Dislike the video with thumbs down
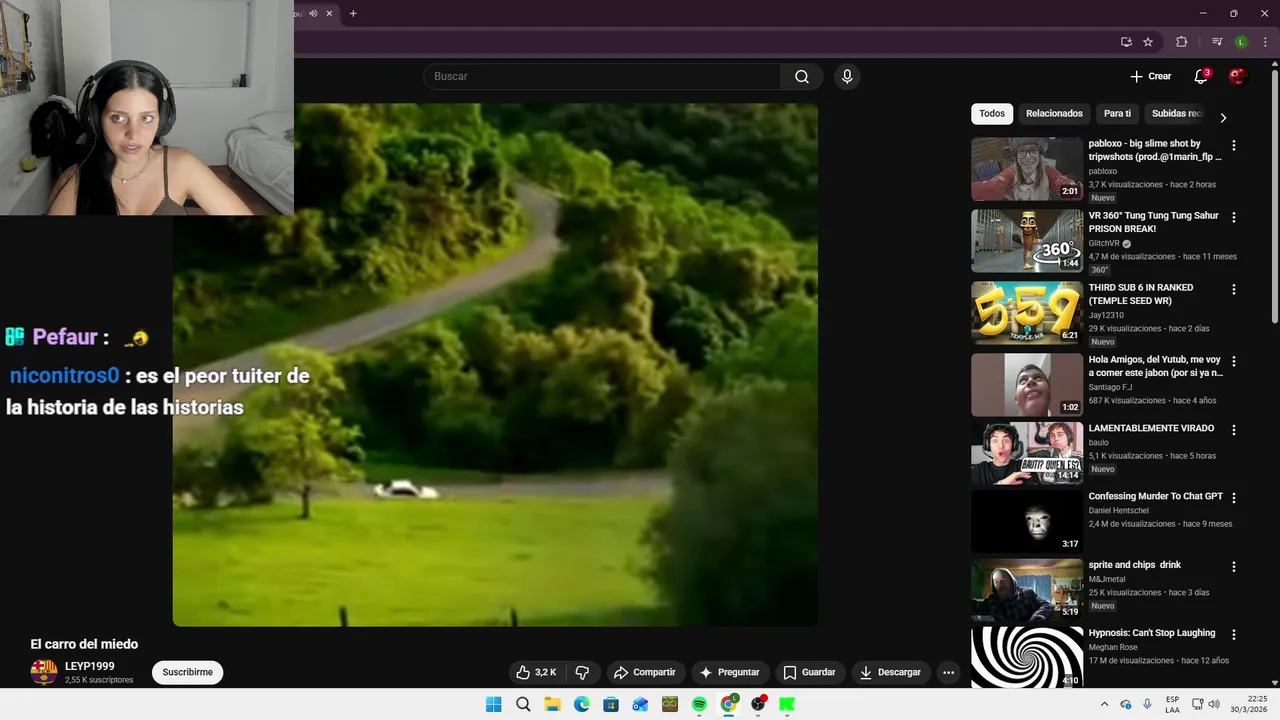The height and width of the screenshot is (720, 1280). [583, 672]
